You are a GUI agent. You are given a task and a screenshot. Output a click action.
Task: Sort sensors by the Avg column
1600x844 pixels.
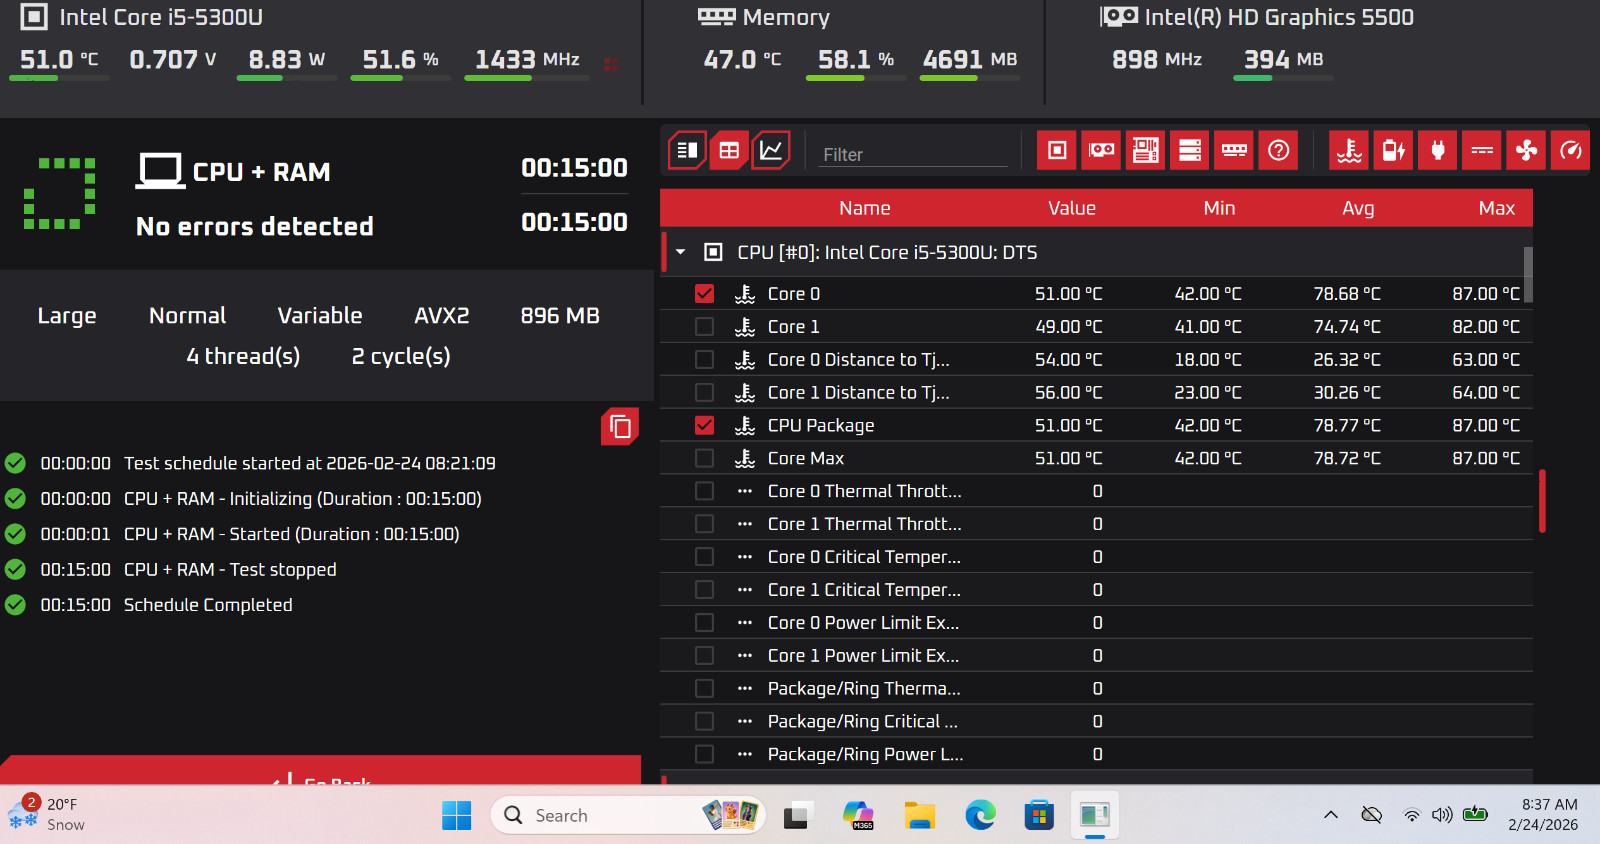[x=1358, y=208]
